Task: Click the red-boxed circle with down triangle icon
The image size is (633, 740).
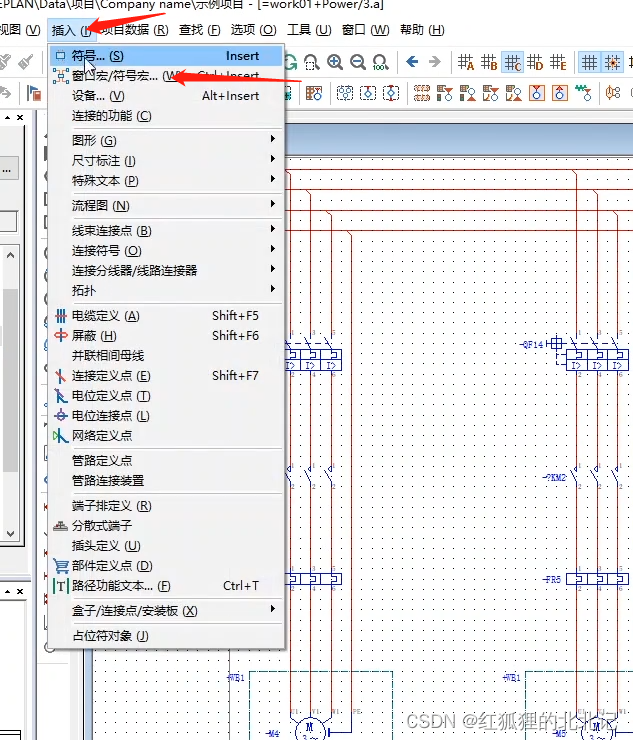Action: [537, 93]
